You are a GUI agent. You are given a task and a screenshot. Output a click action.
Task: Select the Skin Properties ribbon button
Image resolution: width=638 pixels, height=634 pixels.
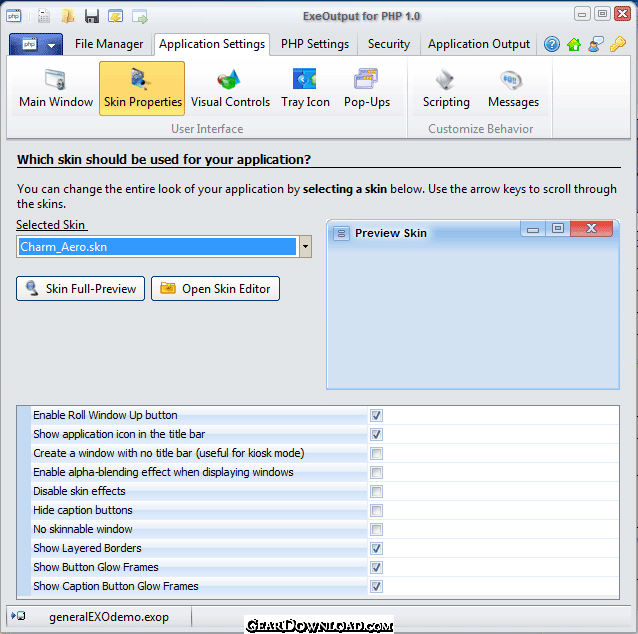142,88
